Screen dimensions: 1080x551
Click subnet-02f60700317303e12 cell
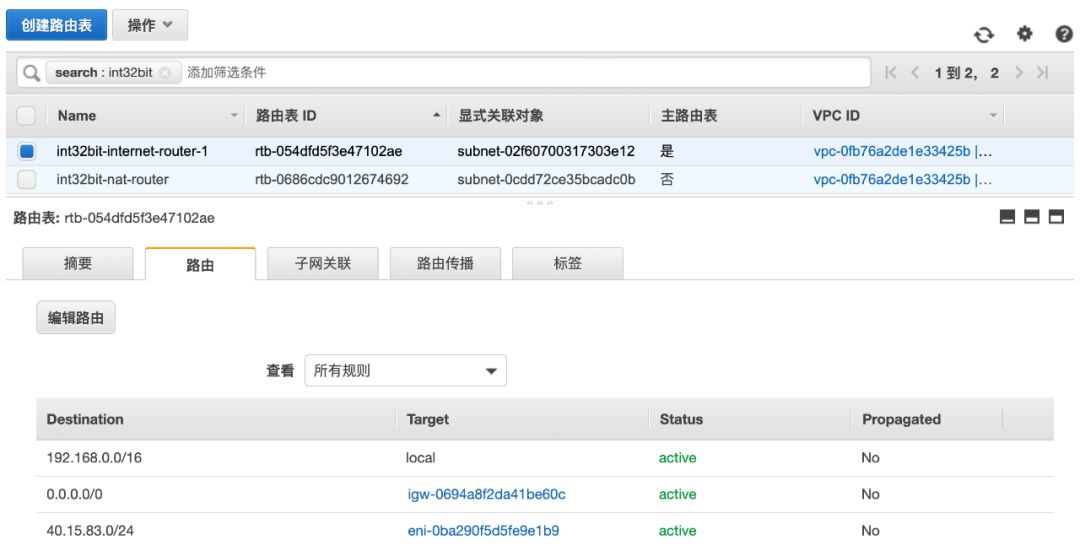pos(546,151)
